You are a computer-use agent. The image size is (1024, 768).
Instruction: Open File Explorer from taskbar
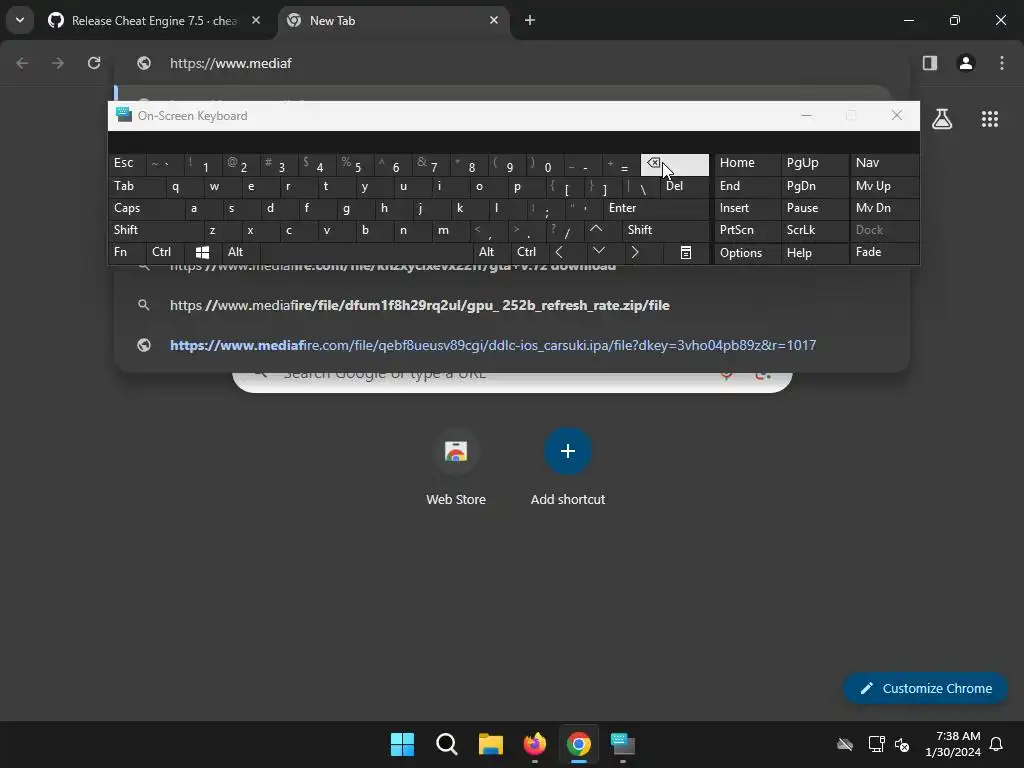[x=490, y=744]
